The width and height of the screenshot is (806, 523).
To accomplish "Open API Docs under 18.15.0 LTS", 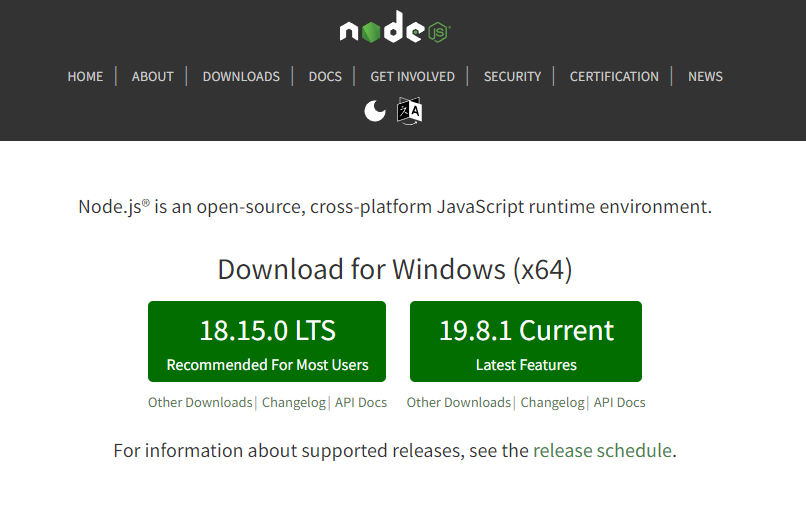I will 361,402.
